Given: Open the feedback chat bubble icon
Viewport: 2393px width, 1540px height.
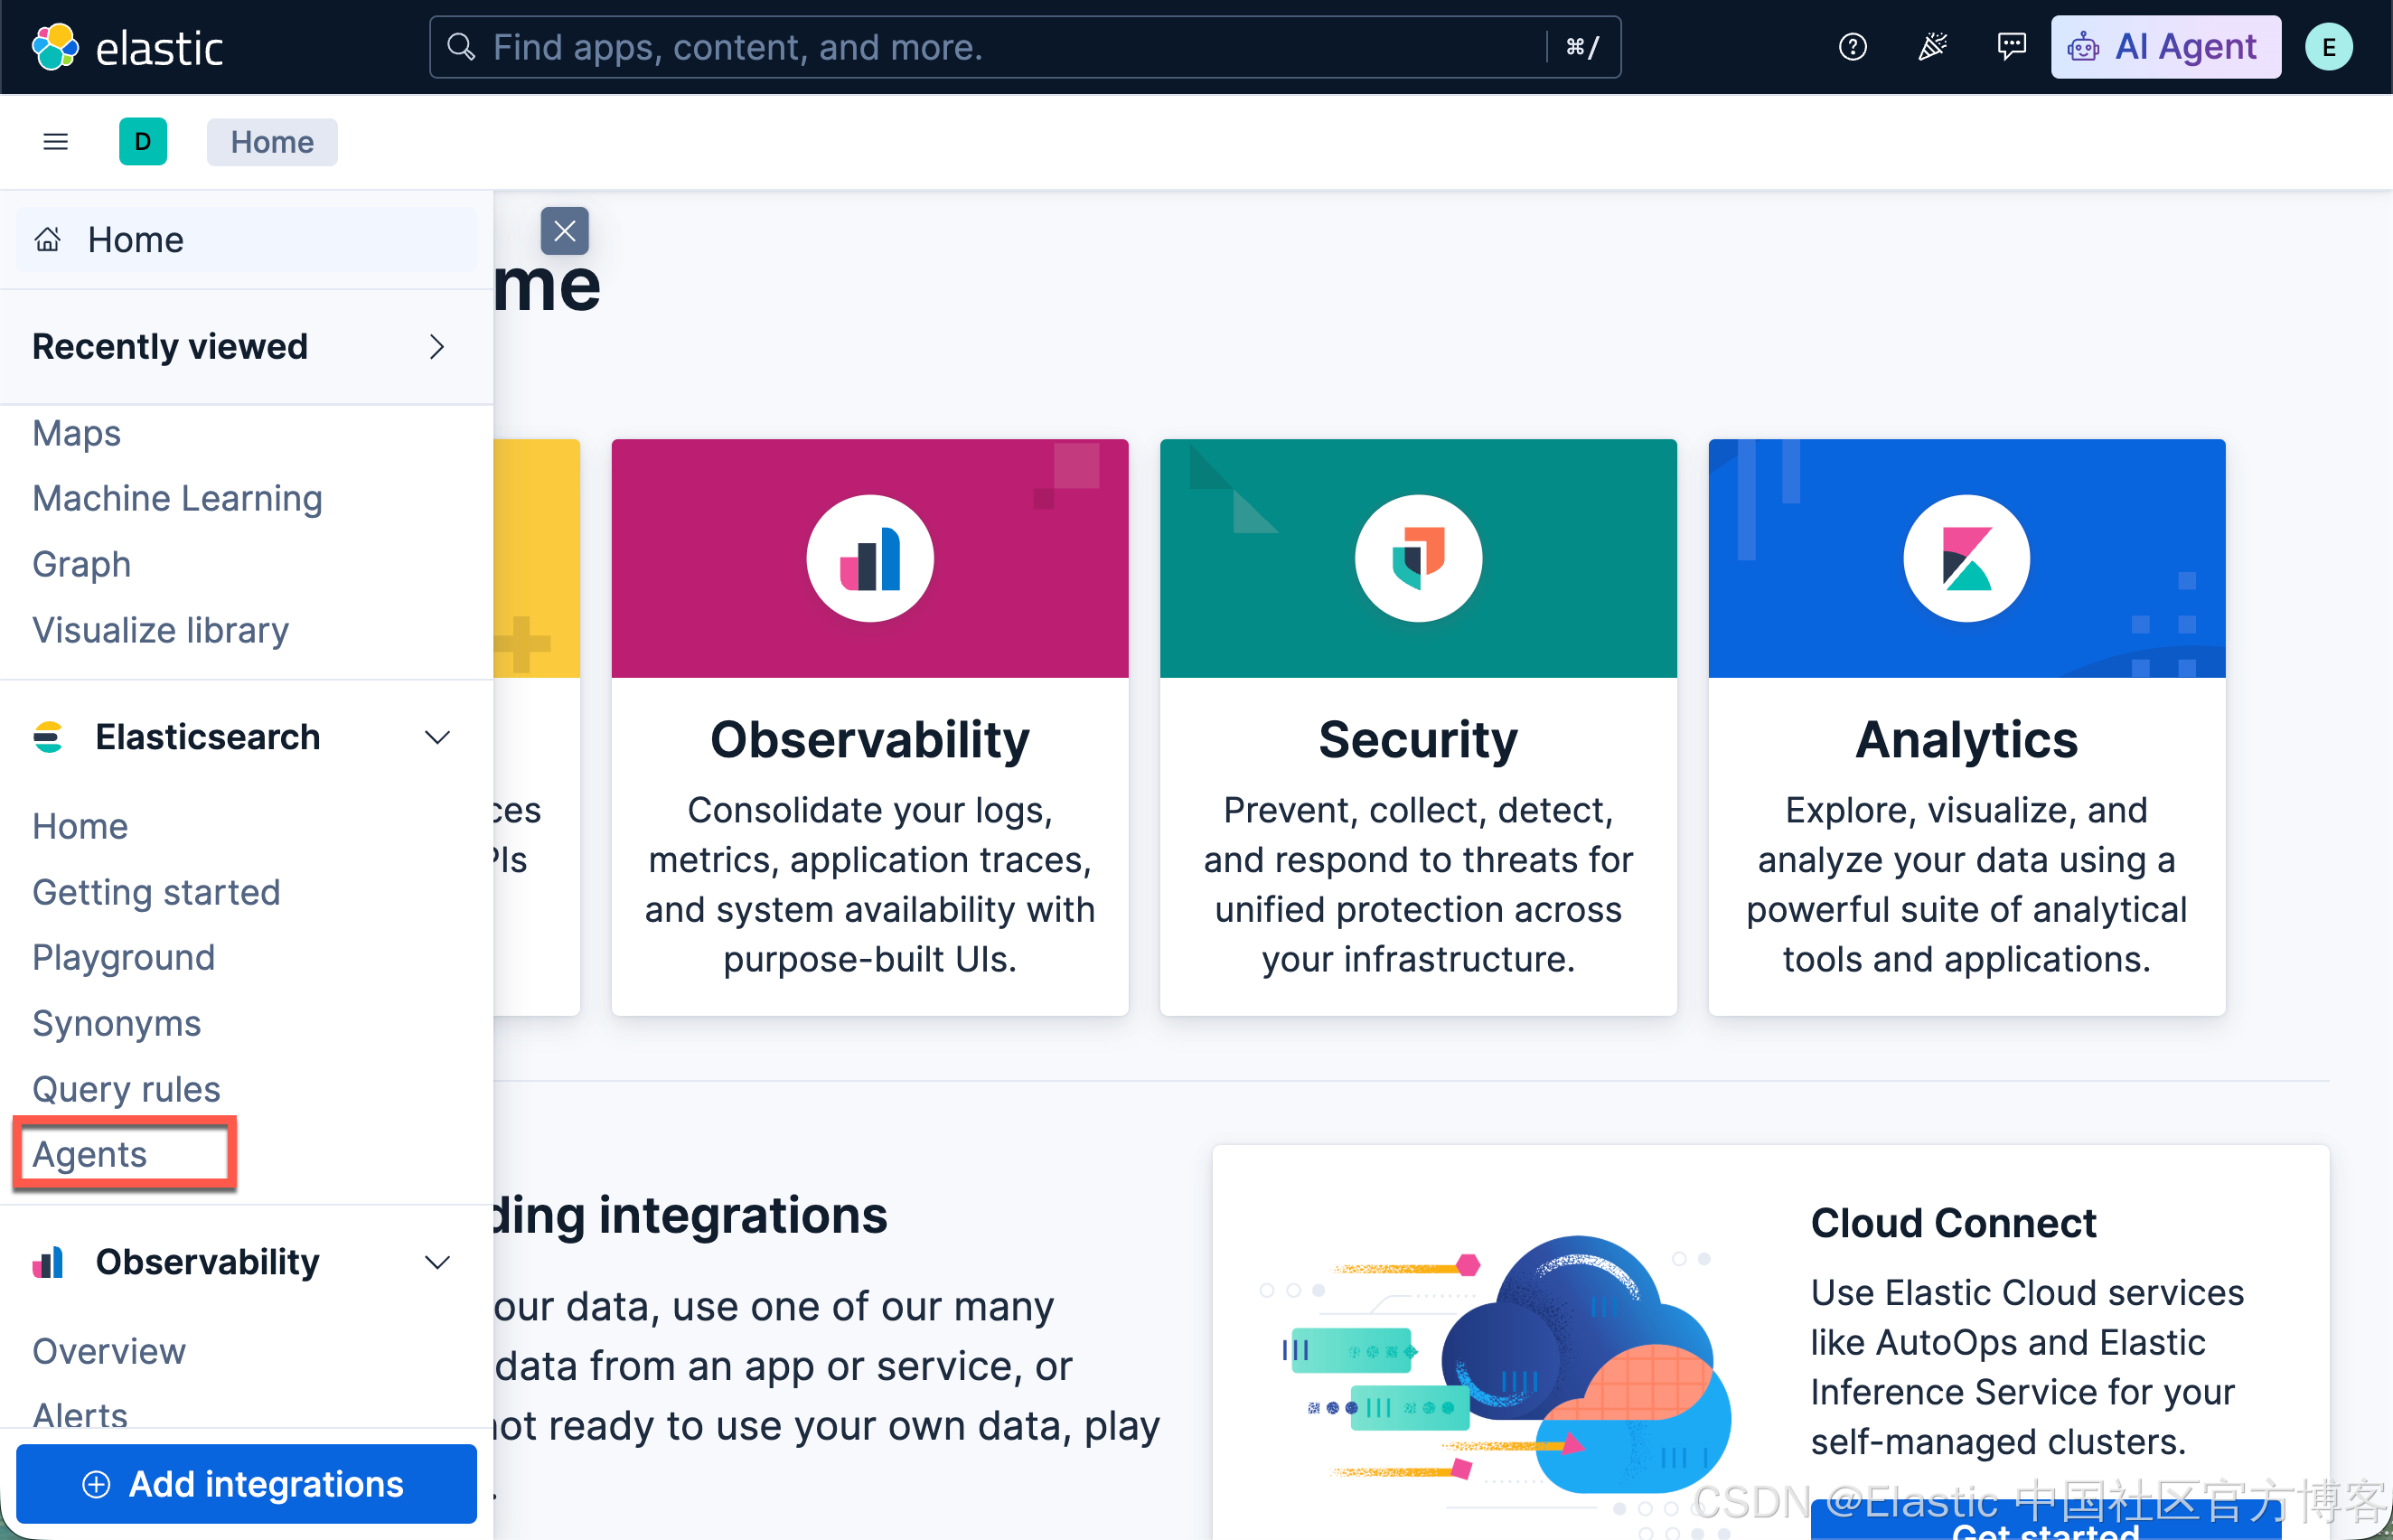Looking at the screenshot, I should click(2011, 47).
